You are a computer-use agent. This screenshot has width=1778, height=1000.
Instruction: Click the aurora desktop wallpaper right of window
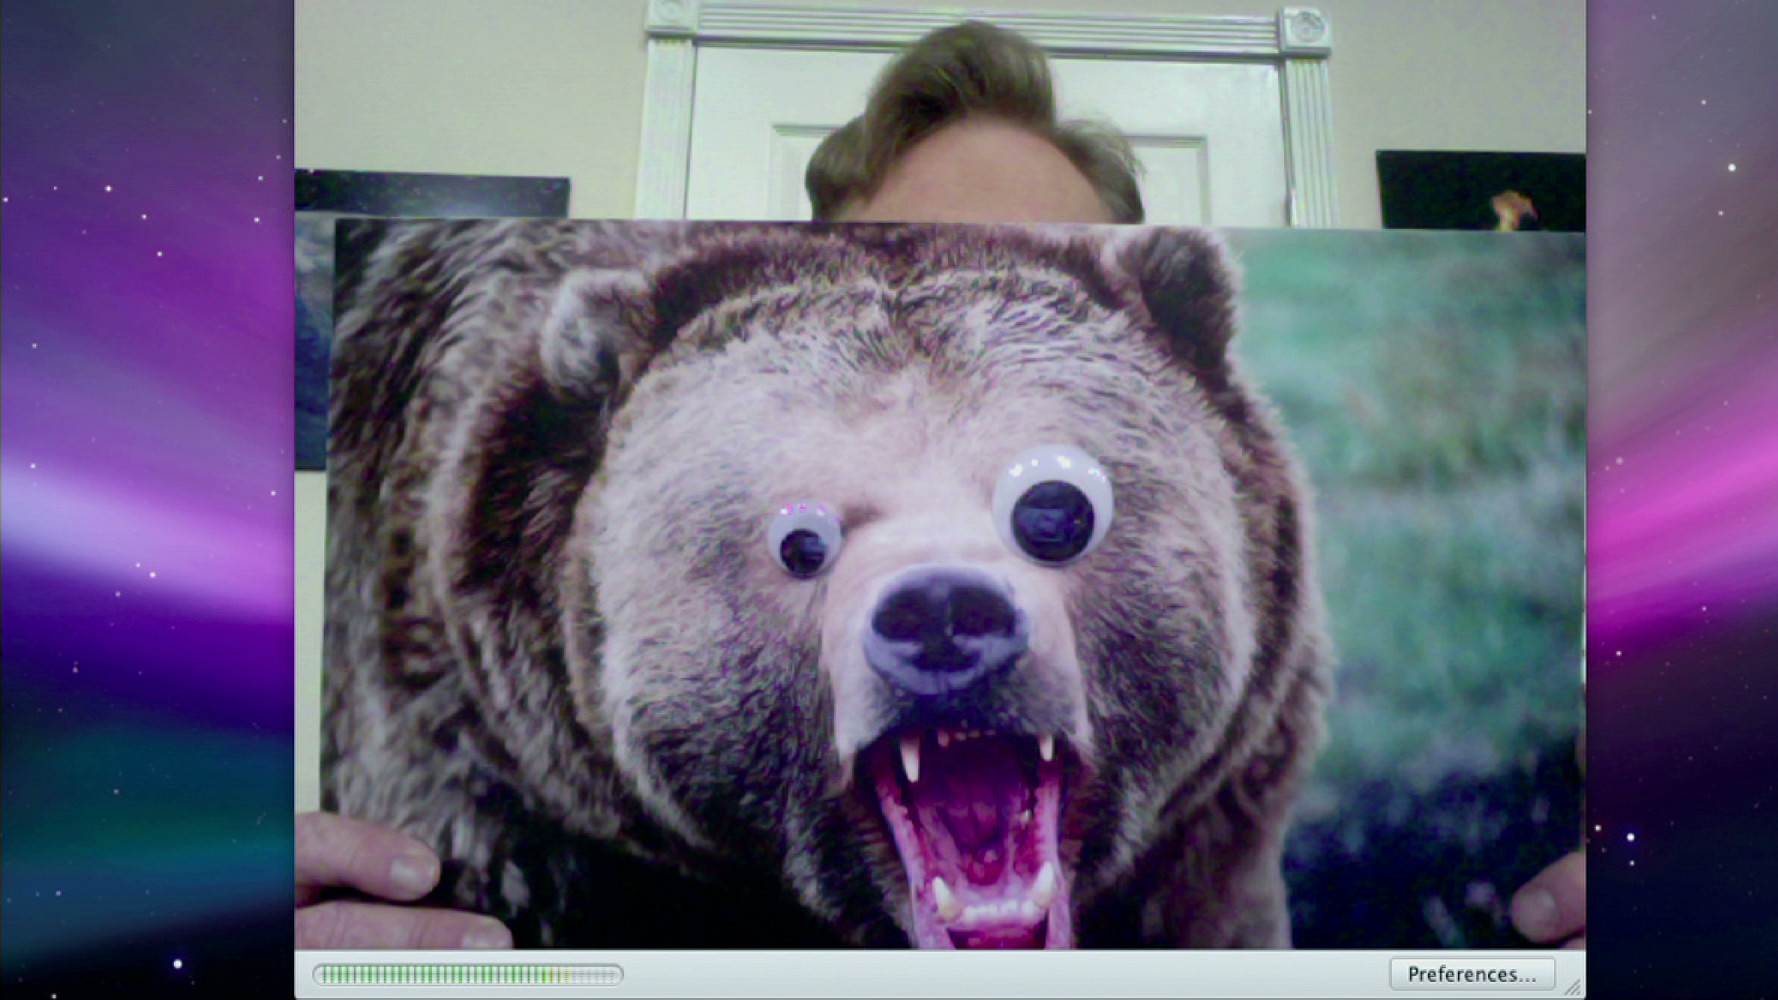point(1680,500)
